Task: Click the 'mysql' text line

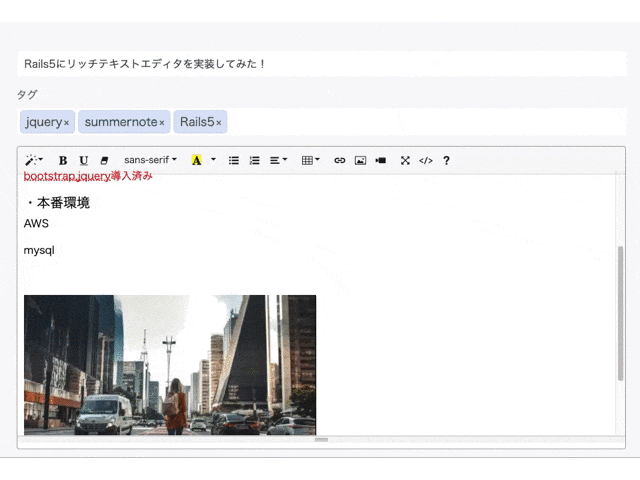Action: 39,250
